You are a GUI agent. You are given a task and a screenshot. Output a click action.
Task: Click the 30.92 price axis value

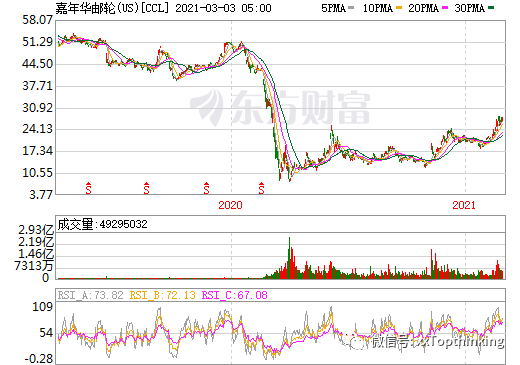click(37, 108)
